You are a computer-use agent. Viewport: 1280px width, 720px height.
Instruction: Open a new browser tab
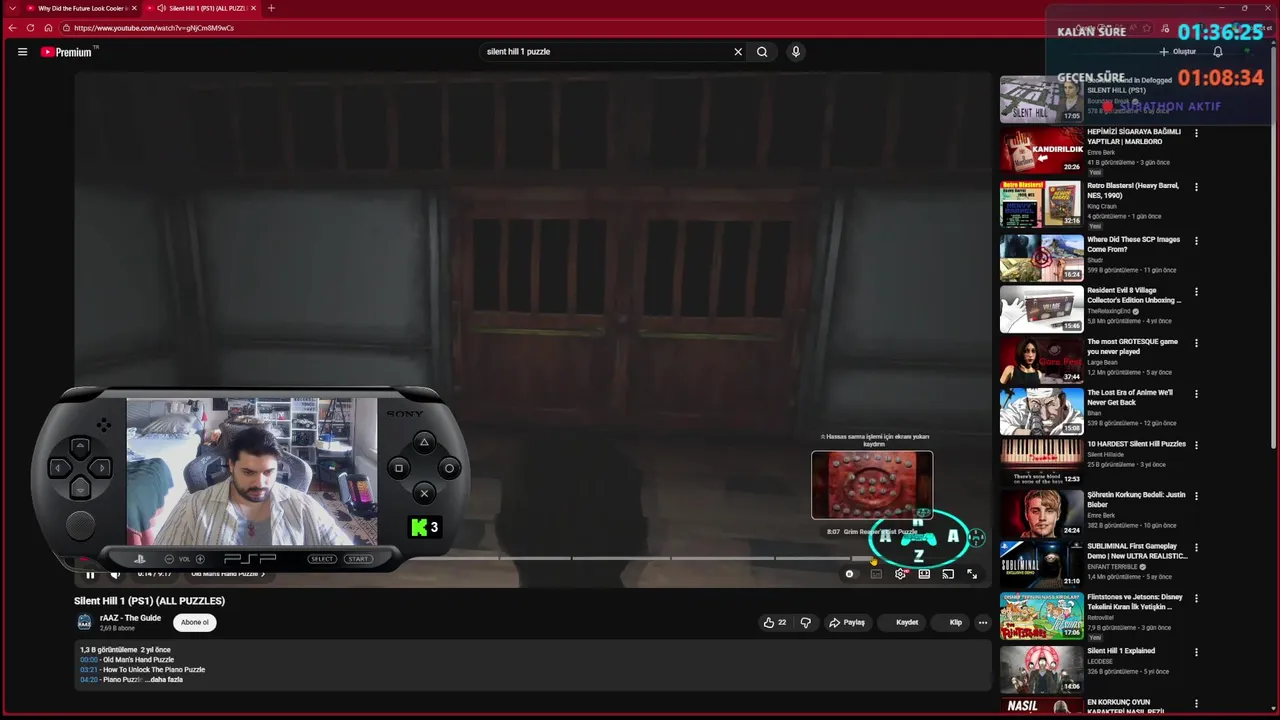coord(271,8)
